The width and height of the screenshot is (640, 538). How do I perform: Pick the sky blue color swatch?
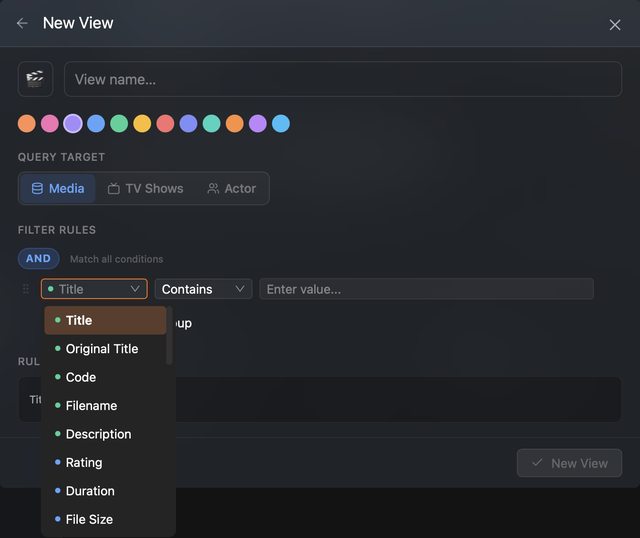tap(281, 124)
